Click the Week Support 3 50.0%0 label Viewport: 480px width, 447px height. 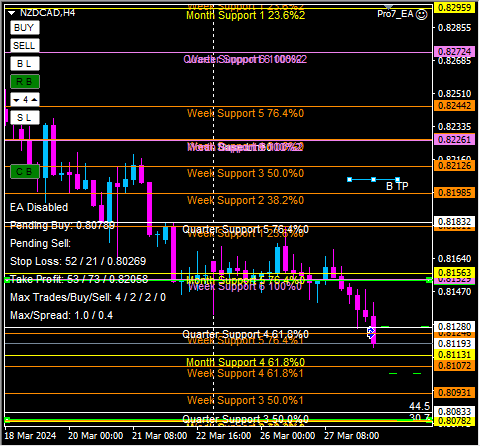tap(246, 173)
